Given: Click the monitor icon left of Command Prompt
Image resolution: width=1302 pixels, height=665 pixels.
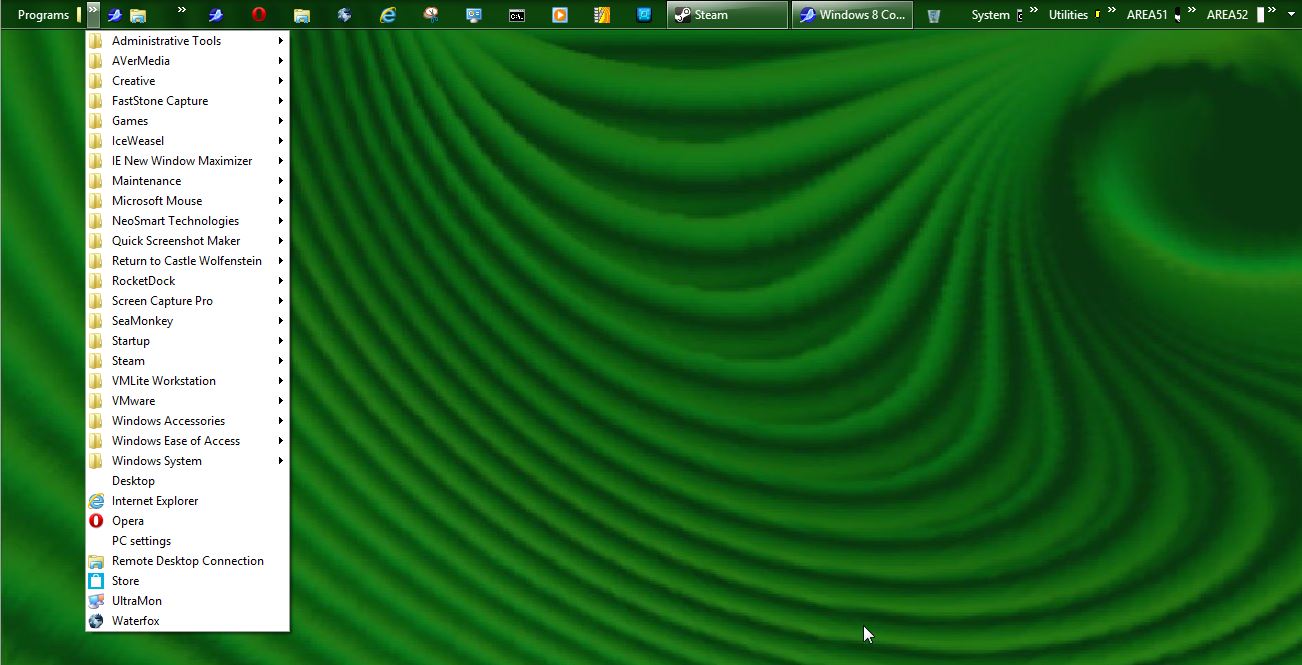Looking at the screenshot, I should click(x=474, y=15).
